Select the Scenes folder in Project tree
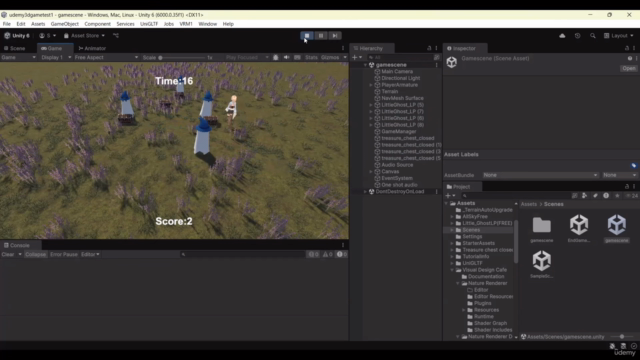This screenshot has width=640, height=360. point(471,230)
